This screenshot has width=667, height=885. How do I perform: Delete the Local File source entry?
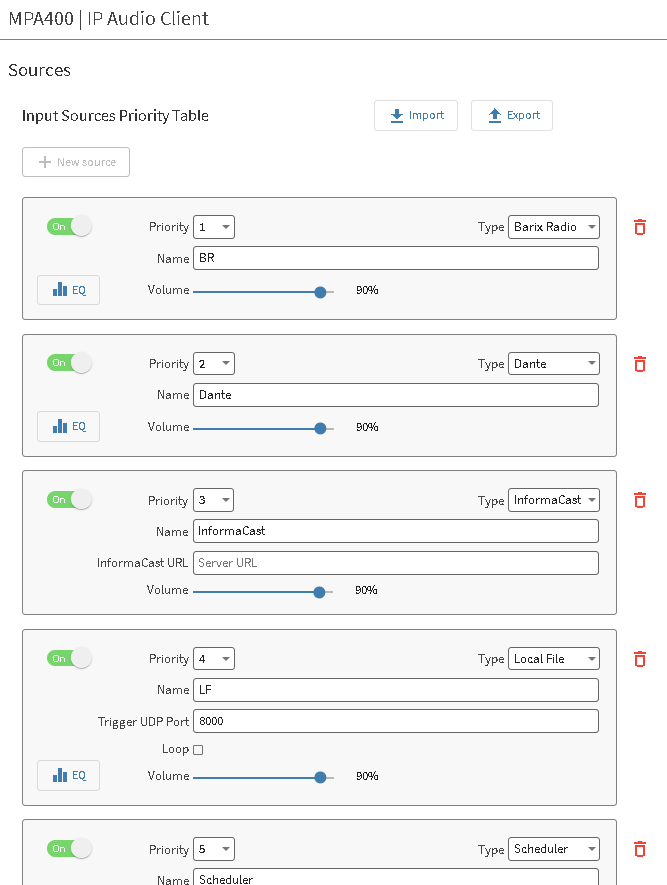tap(640, 659)
